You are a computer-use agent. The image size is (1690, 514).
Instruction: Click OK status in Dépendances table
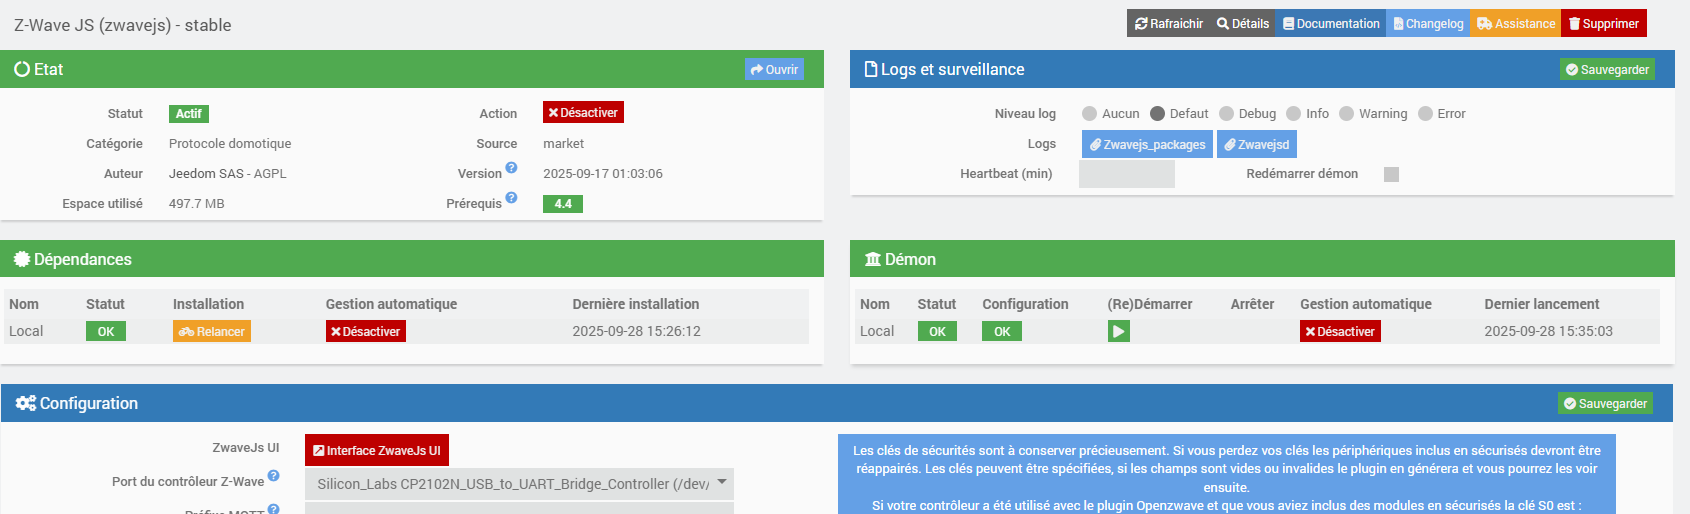pyautogui.click(x=106, y=331)
